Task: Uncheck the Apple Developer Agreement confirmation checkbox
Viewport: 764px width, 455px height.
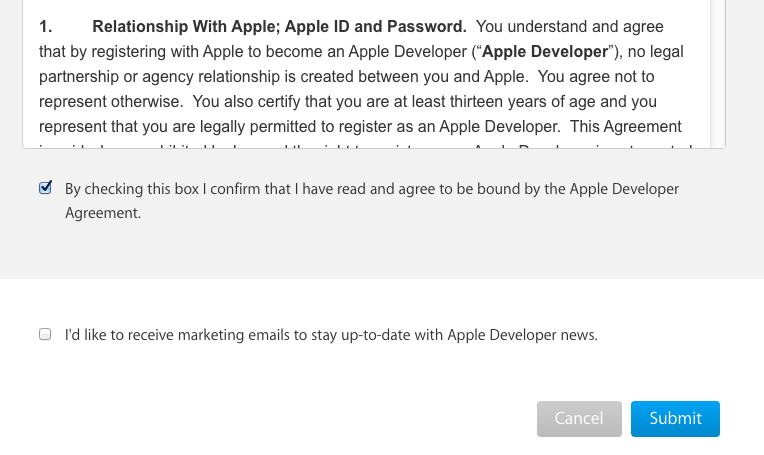Action: (45, 188)
